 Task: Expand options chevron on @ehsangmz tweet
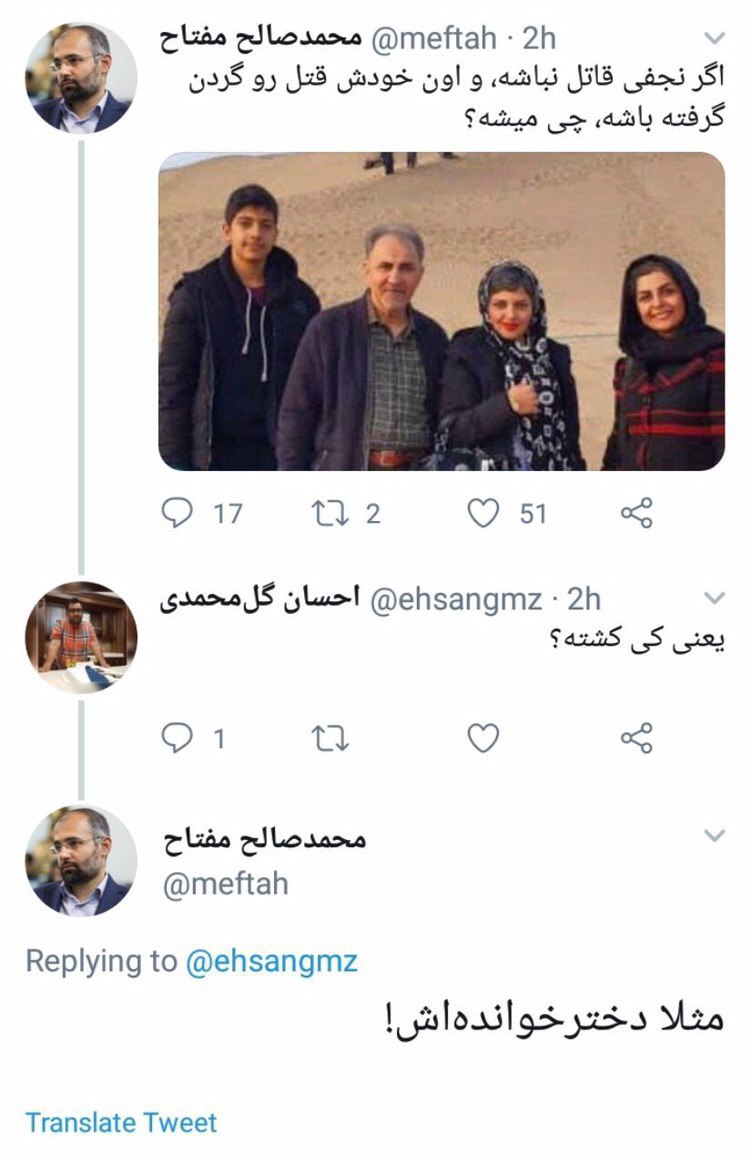[714, 598]
